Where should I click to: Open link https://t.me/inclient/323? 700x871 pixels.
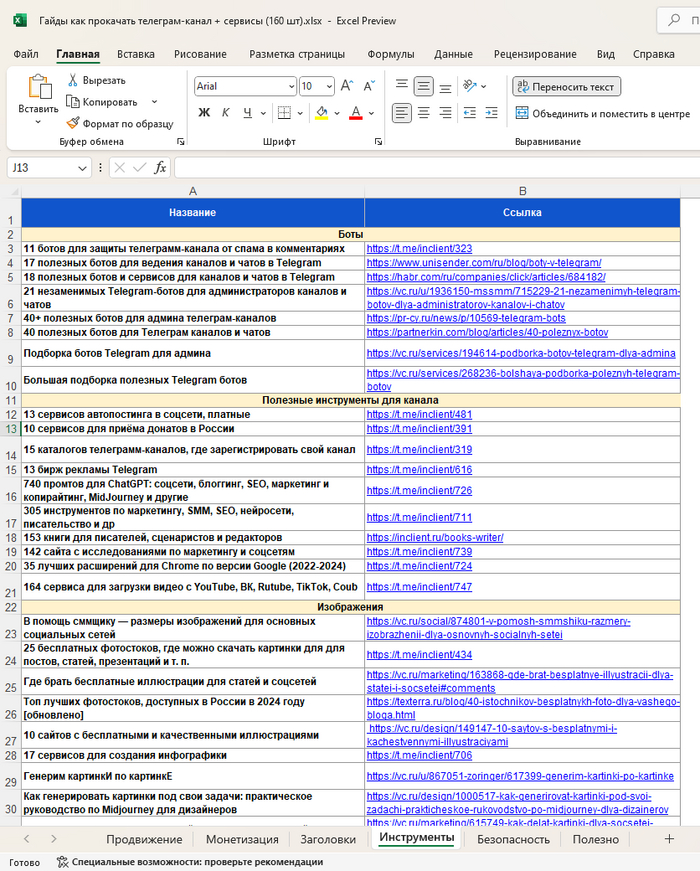419,248
